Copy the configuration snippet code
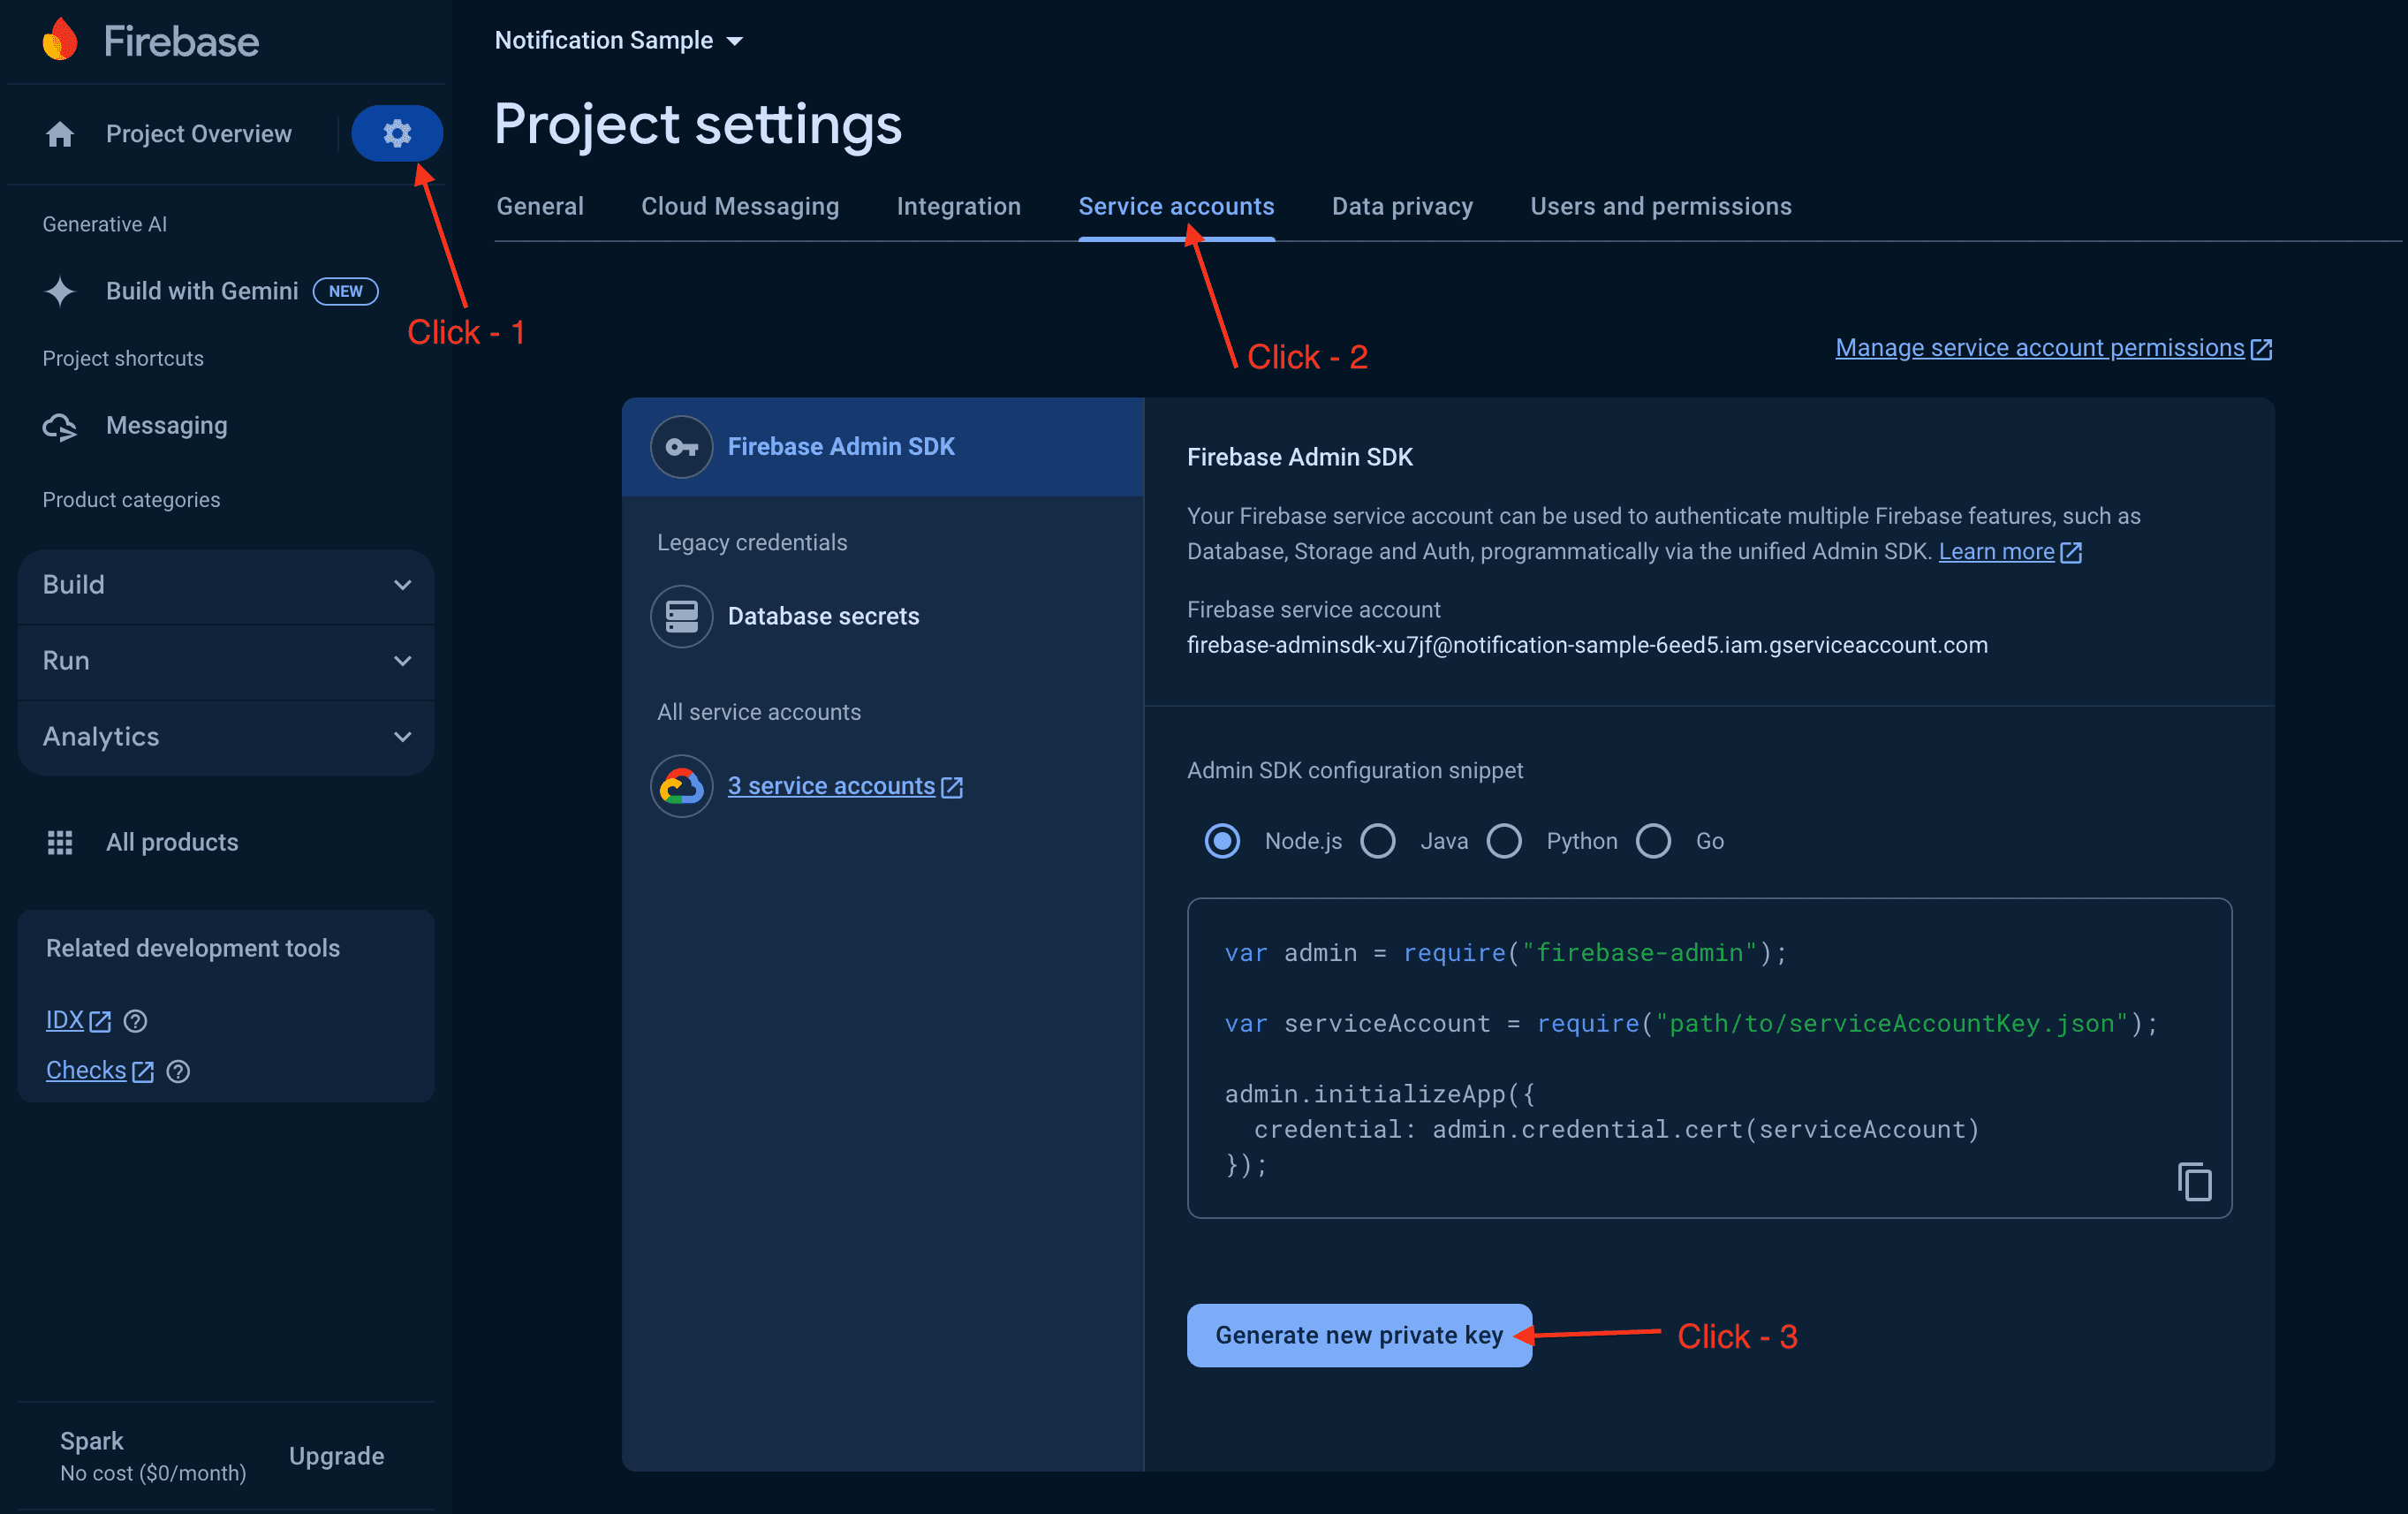The width and height of the screenshot is (2408, 1514). click(2194, 1181)
